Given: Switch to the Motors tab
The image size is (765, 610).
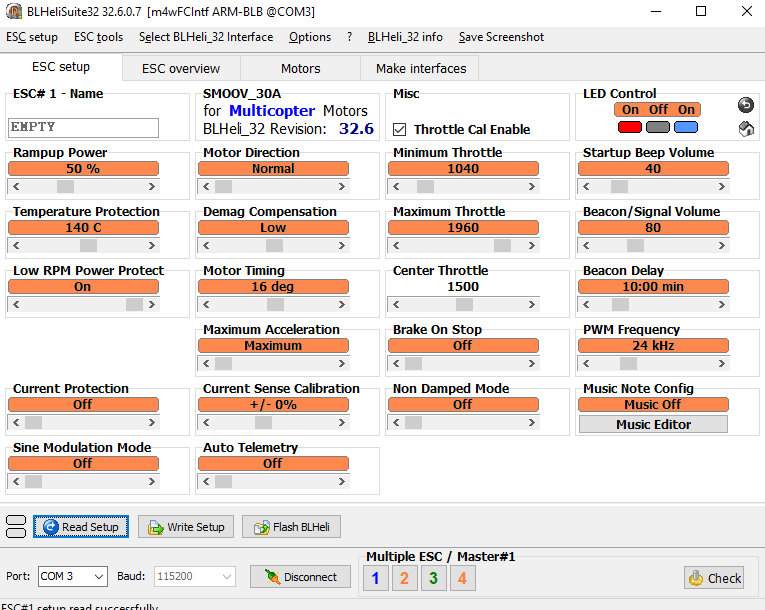Looking at the screenshot, I should (301, 68).
